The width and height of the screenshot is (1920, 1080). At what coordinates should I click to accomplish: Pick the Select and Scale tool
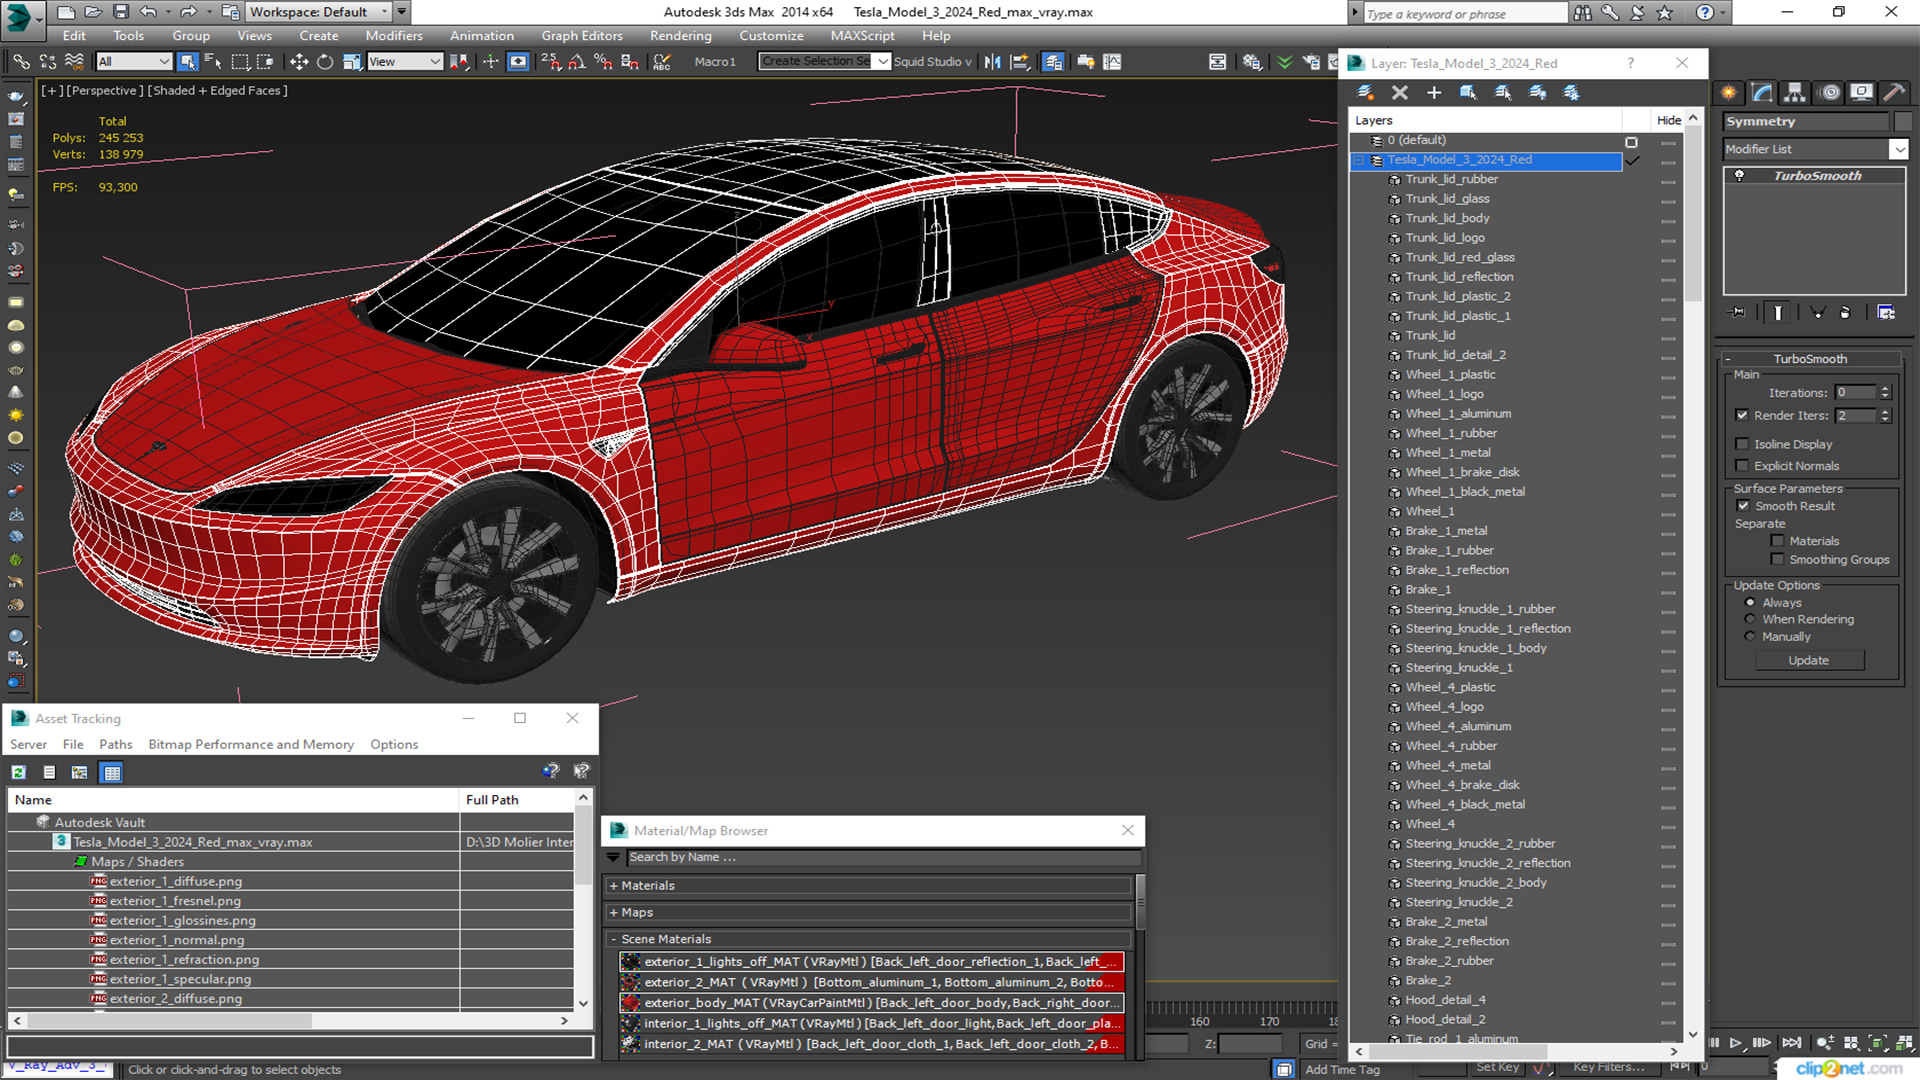(x=351, y=62)
